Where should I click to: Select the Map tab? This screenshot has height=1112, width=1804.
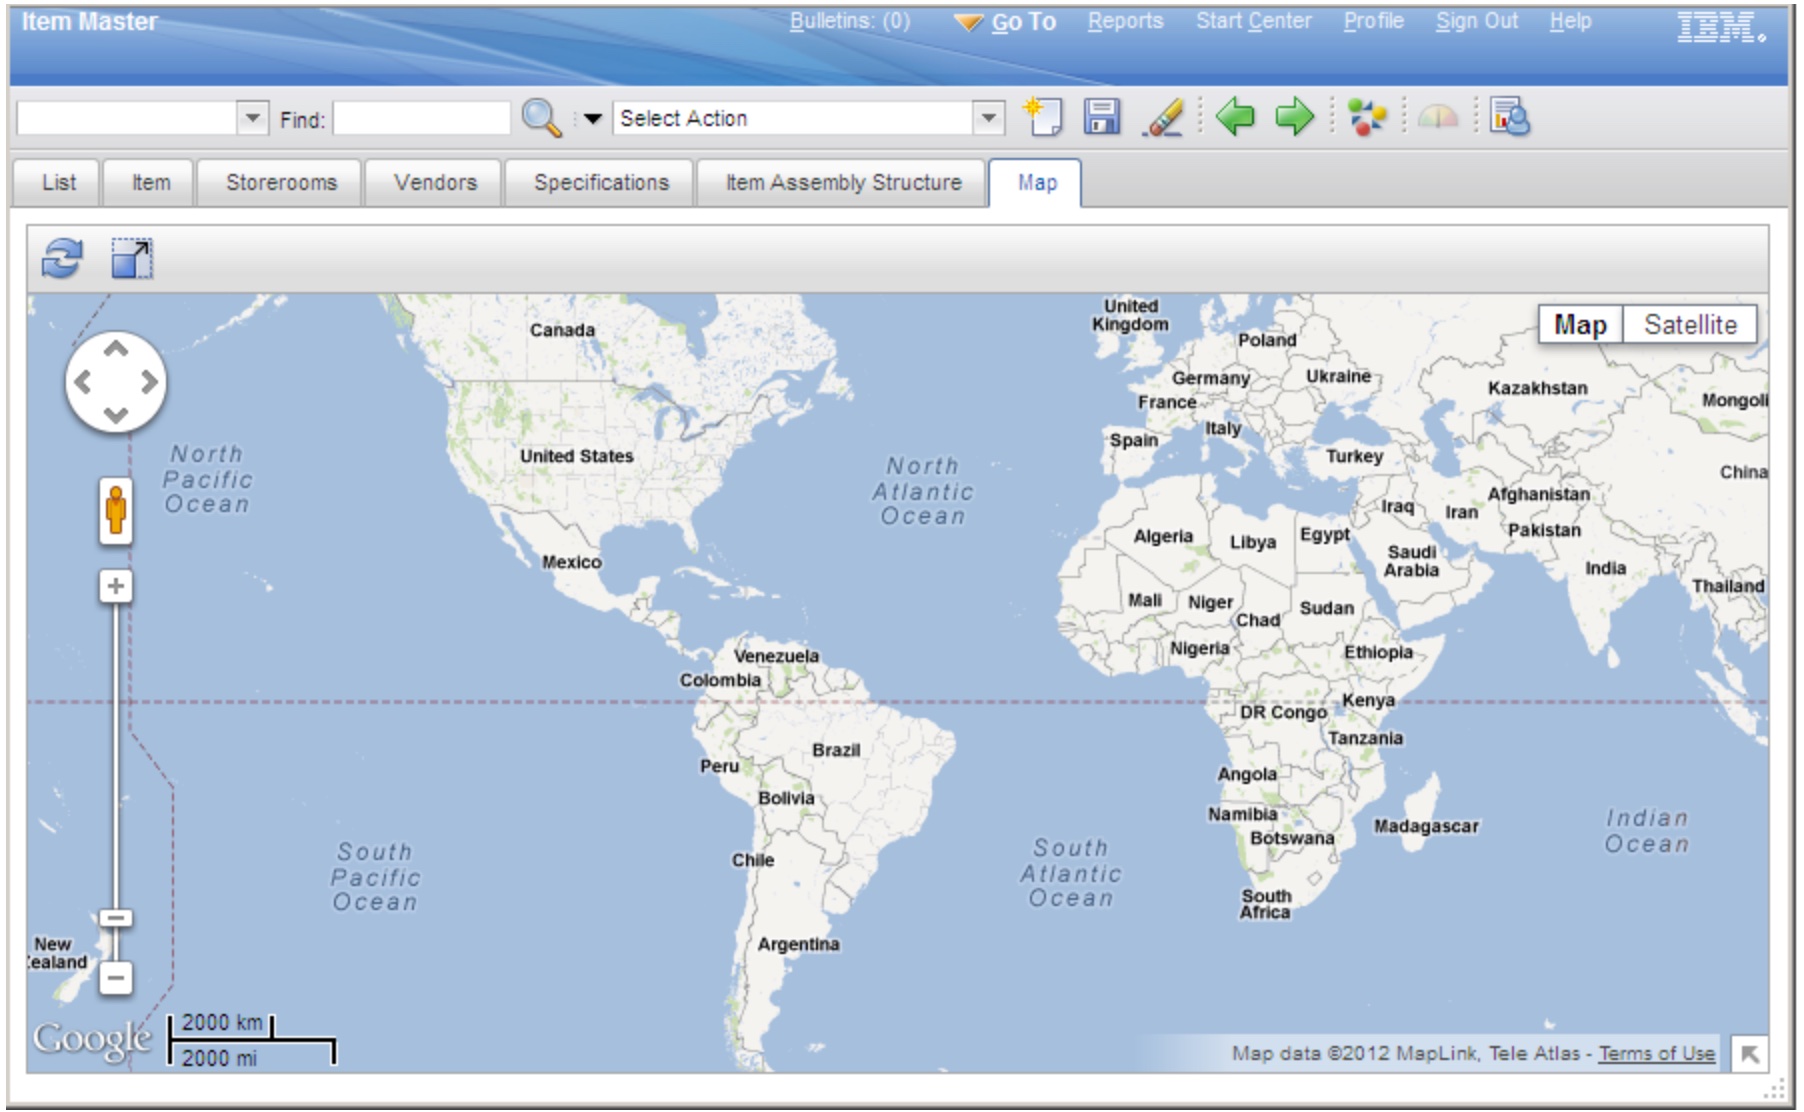1037,183
